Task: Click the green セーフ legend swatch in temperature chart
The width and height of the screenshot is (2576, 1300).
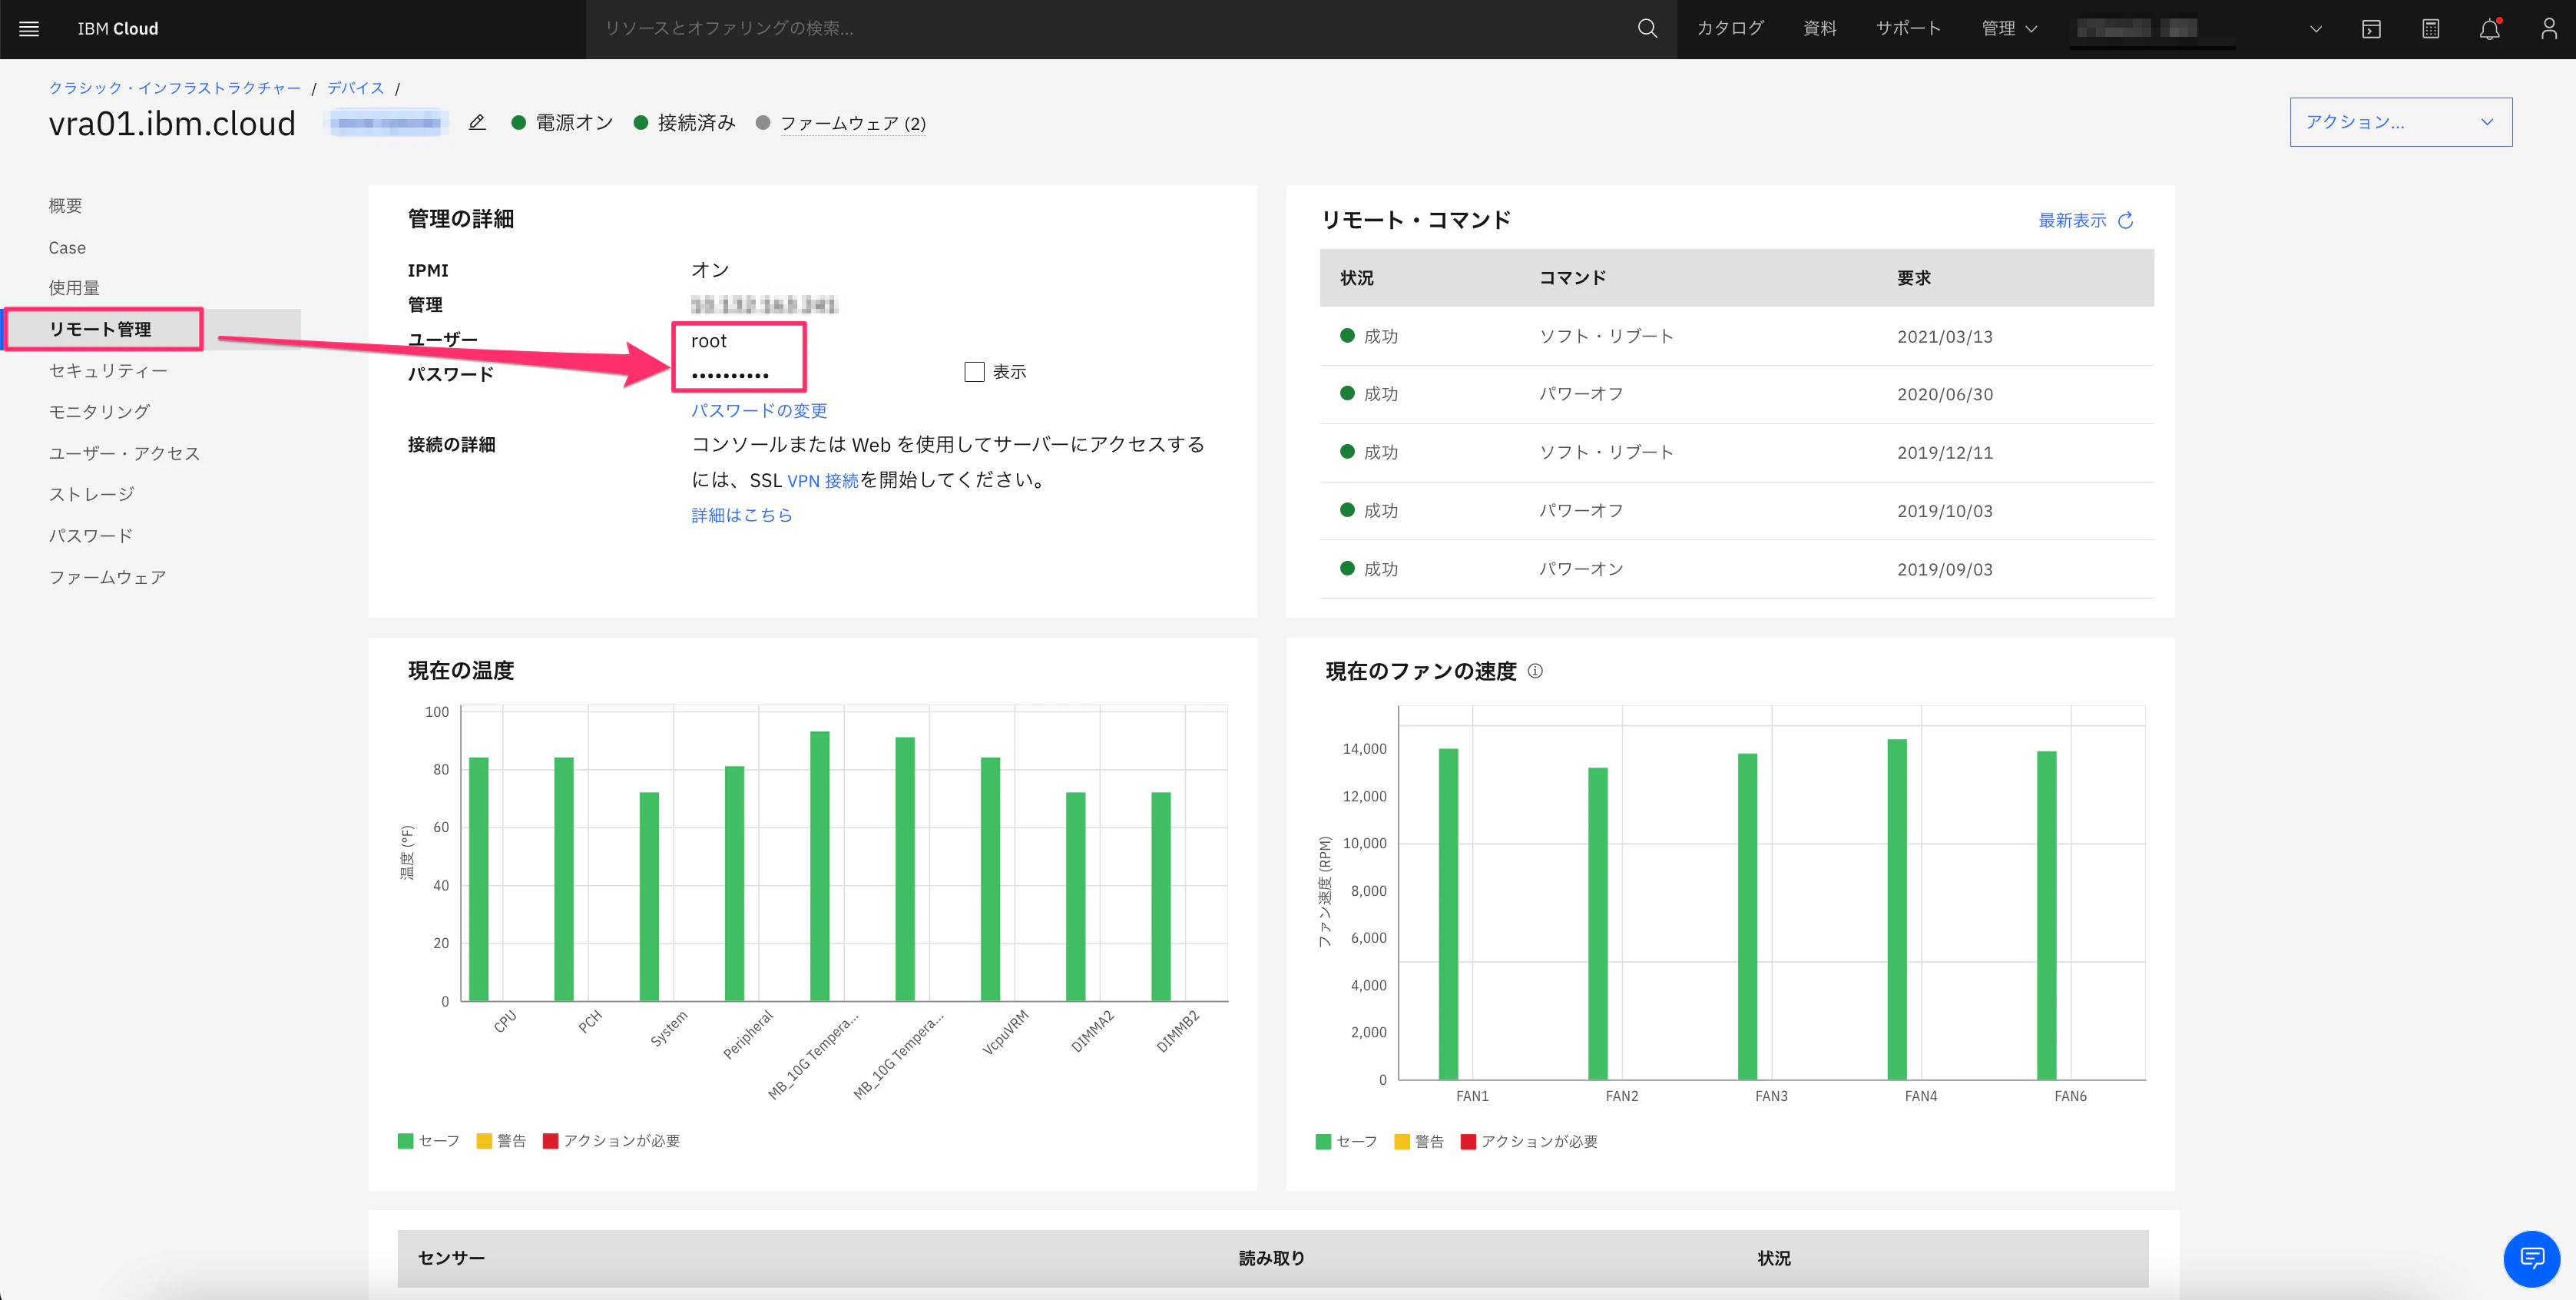Action: [405, 1141]
